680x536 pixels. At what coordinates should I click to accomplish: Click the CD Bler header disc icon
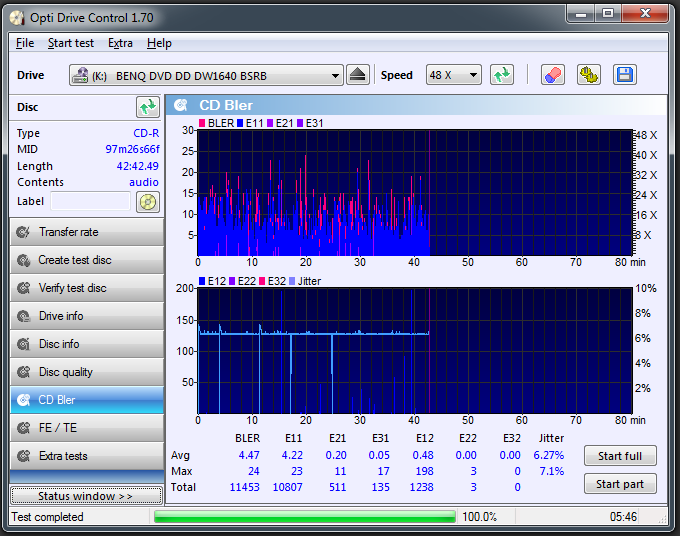[x=180, y=105]
